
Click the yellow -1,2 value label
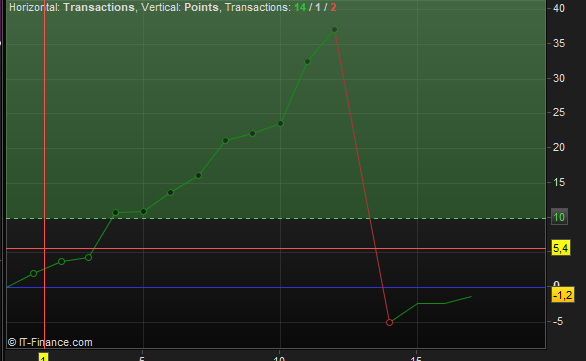[x=563, y=295]
